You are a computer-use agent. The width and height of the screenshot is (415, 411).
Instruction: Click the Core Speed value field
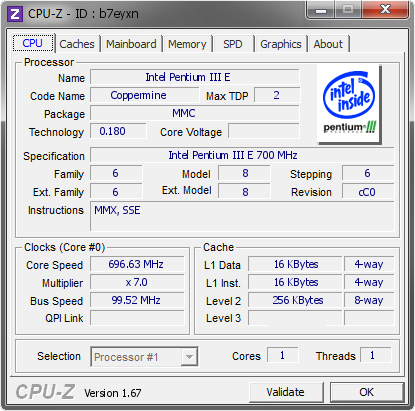tap(137, 264)
